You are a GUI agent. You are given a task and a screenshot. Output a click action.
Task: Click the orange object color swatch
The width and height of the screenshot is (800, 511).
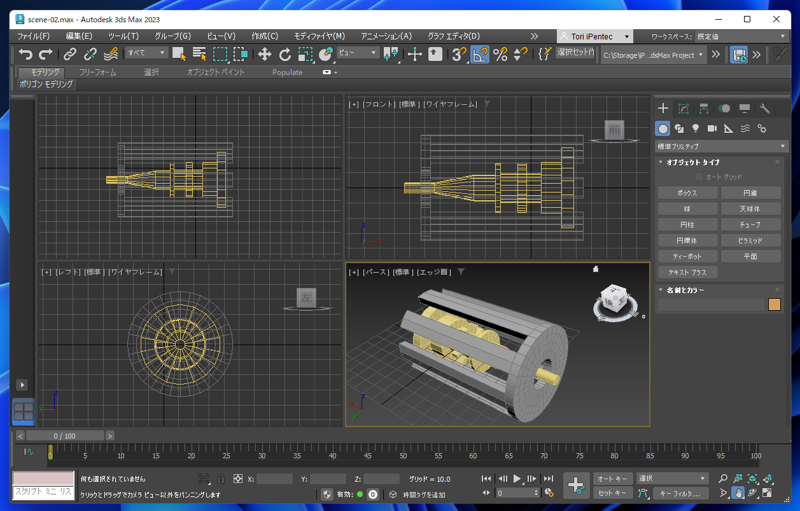click(774, 304)
